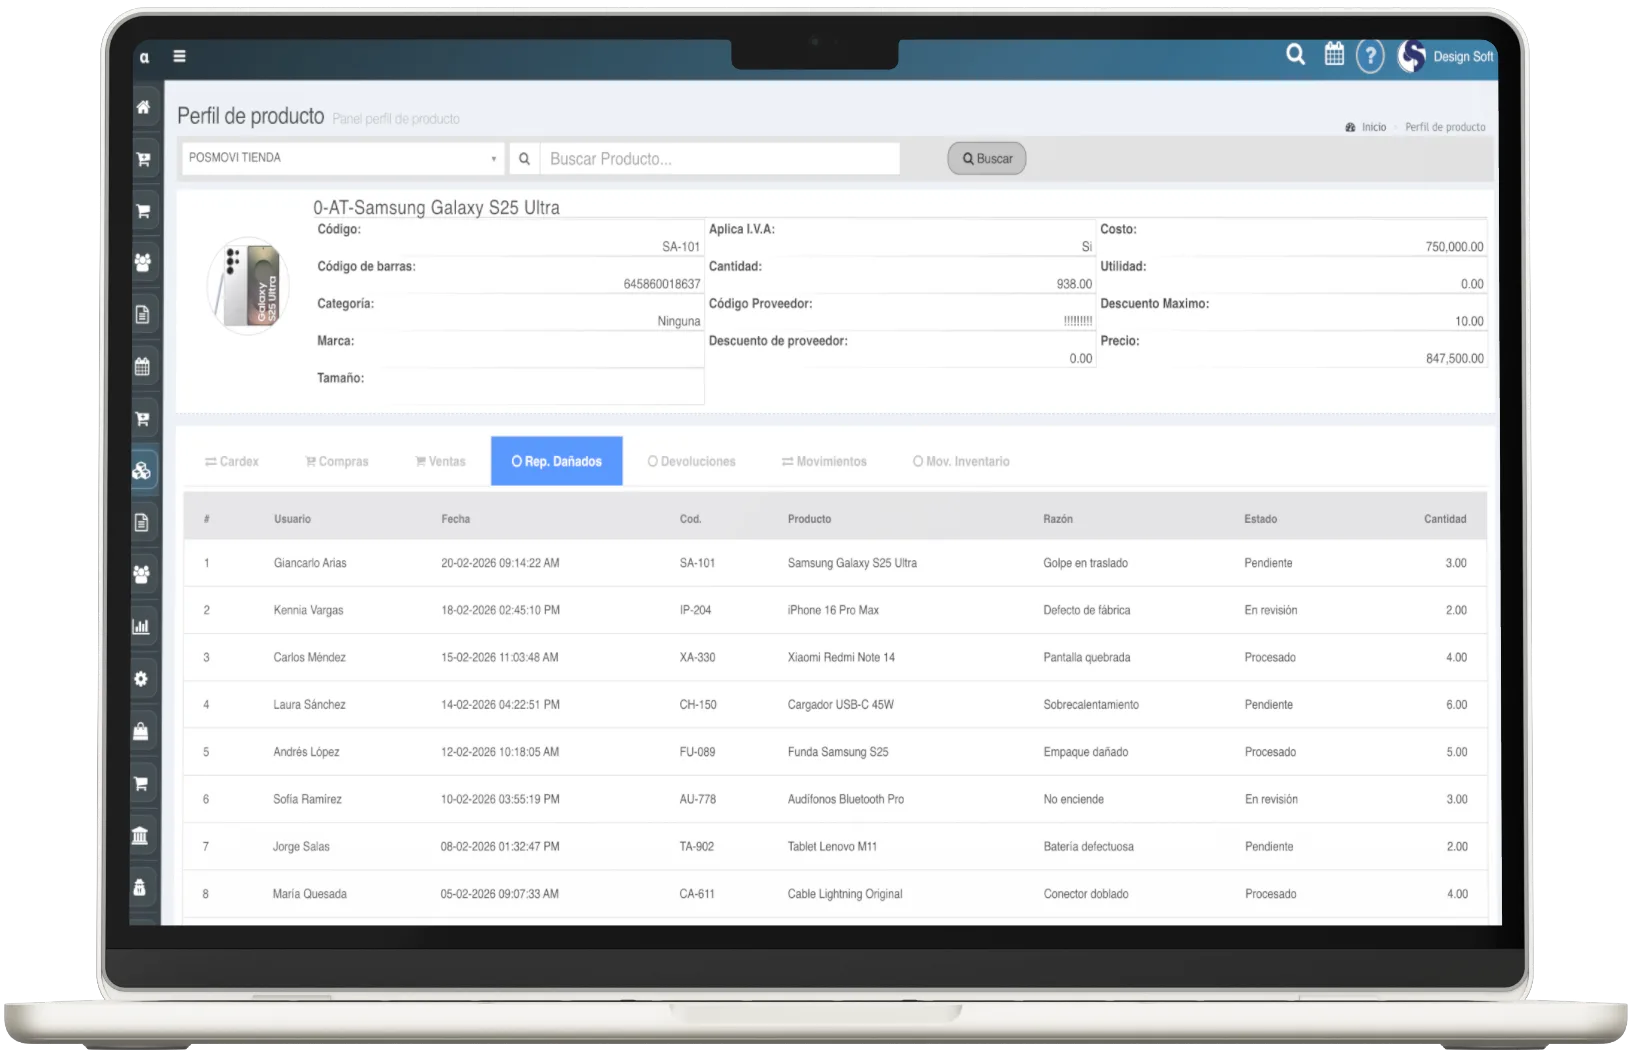Open the Compras tab

click(337, 462)
